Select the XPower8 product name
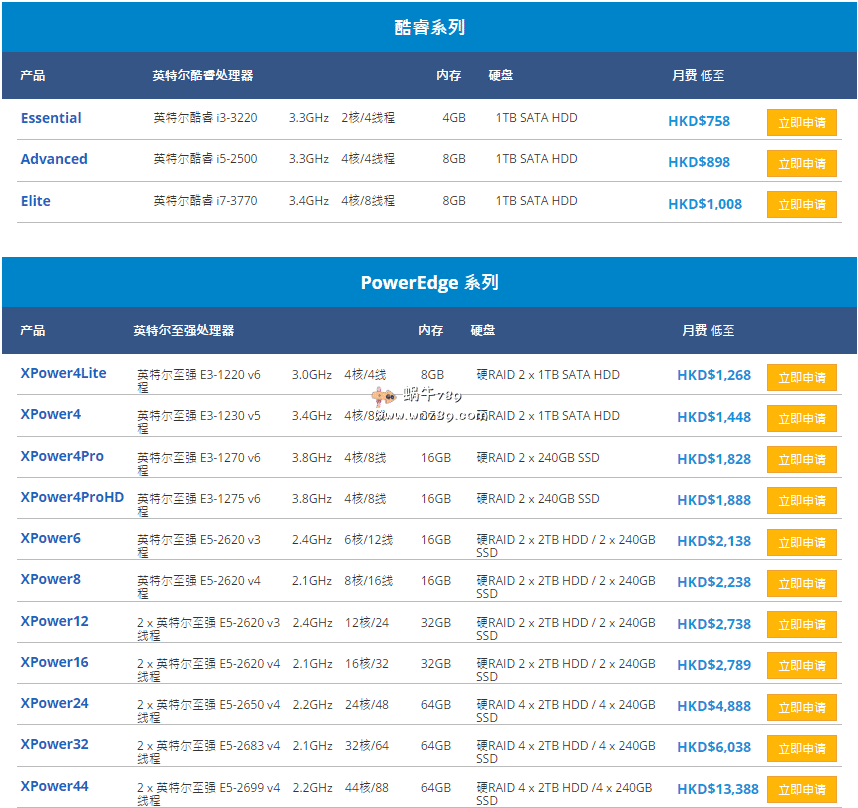 click(x=51, y=579)
